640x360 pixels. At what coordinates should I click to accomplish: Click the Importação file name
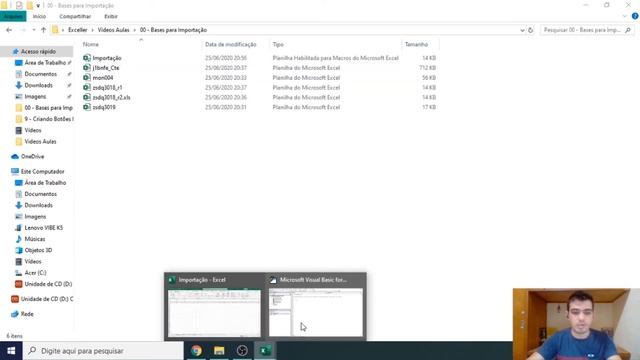107,58
